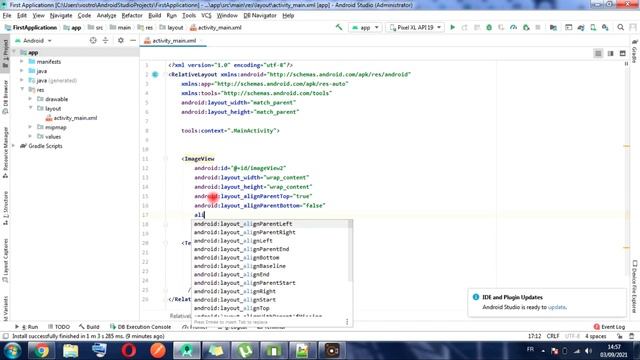Open completion popup options three-dot icon

(x=347, y=322)
